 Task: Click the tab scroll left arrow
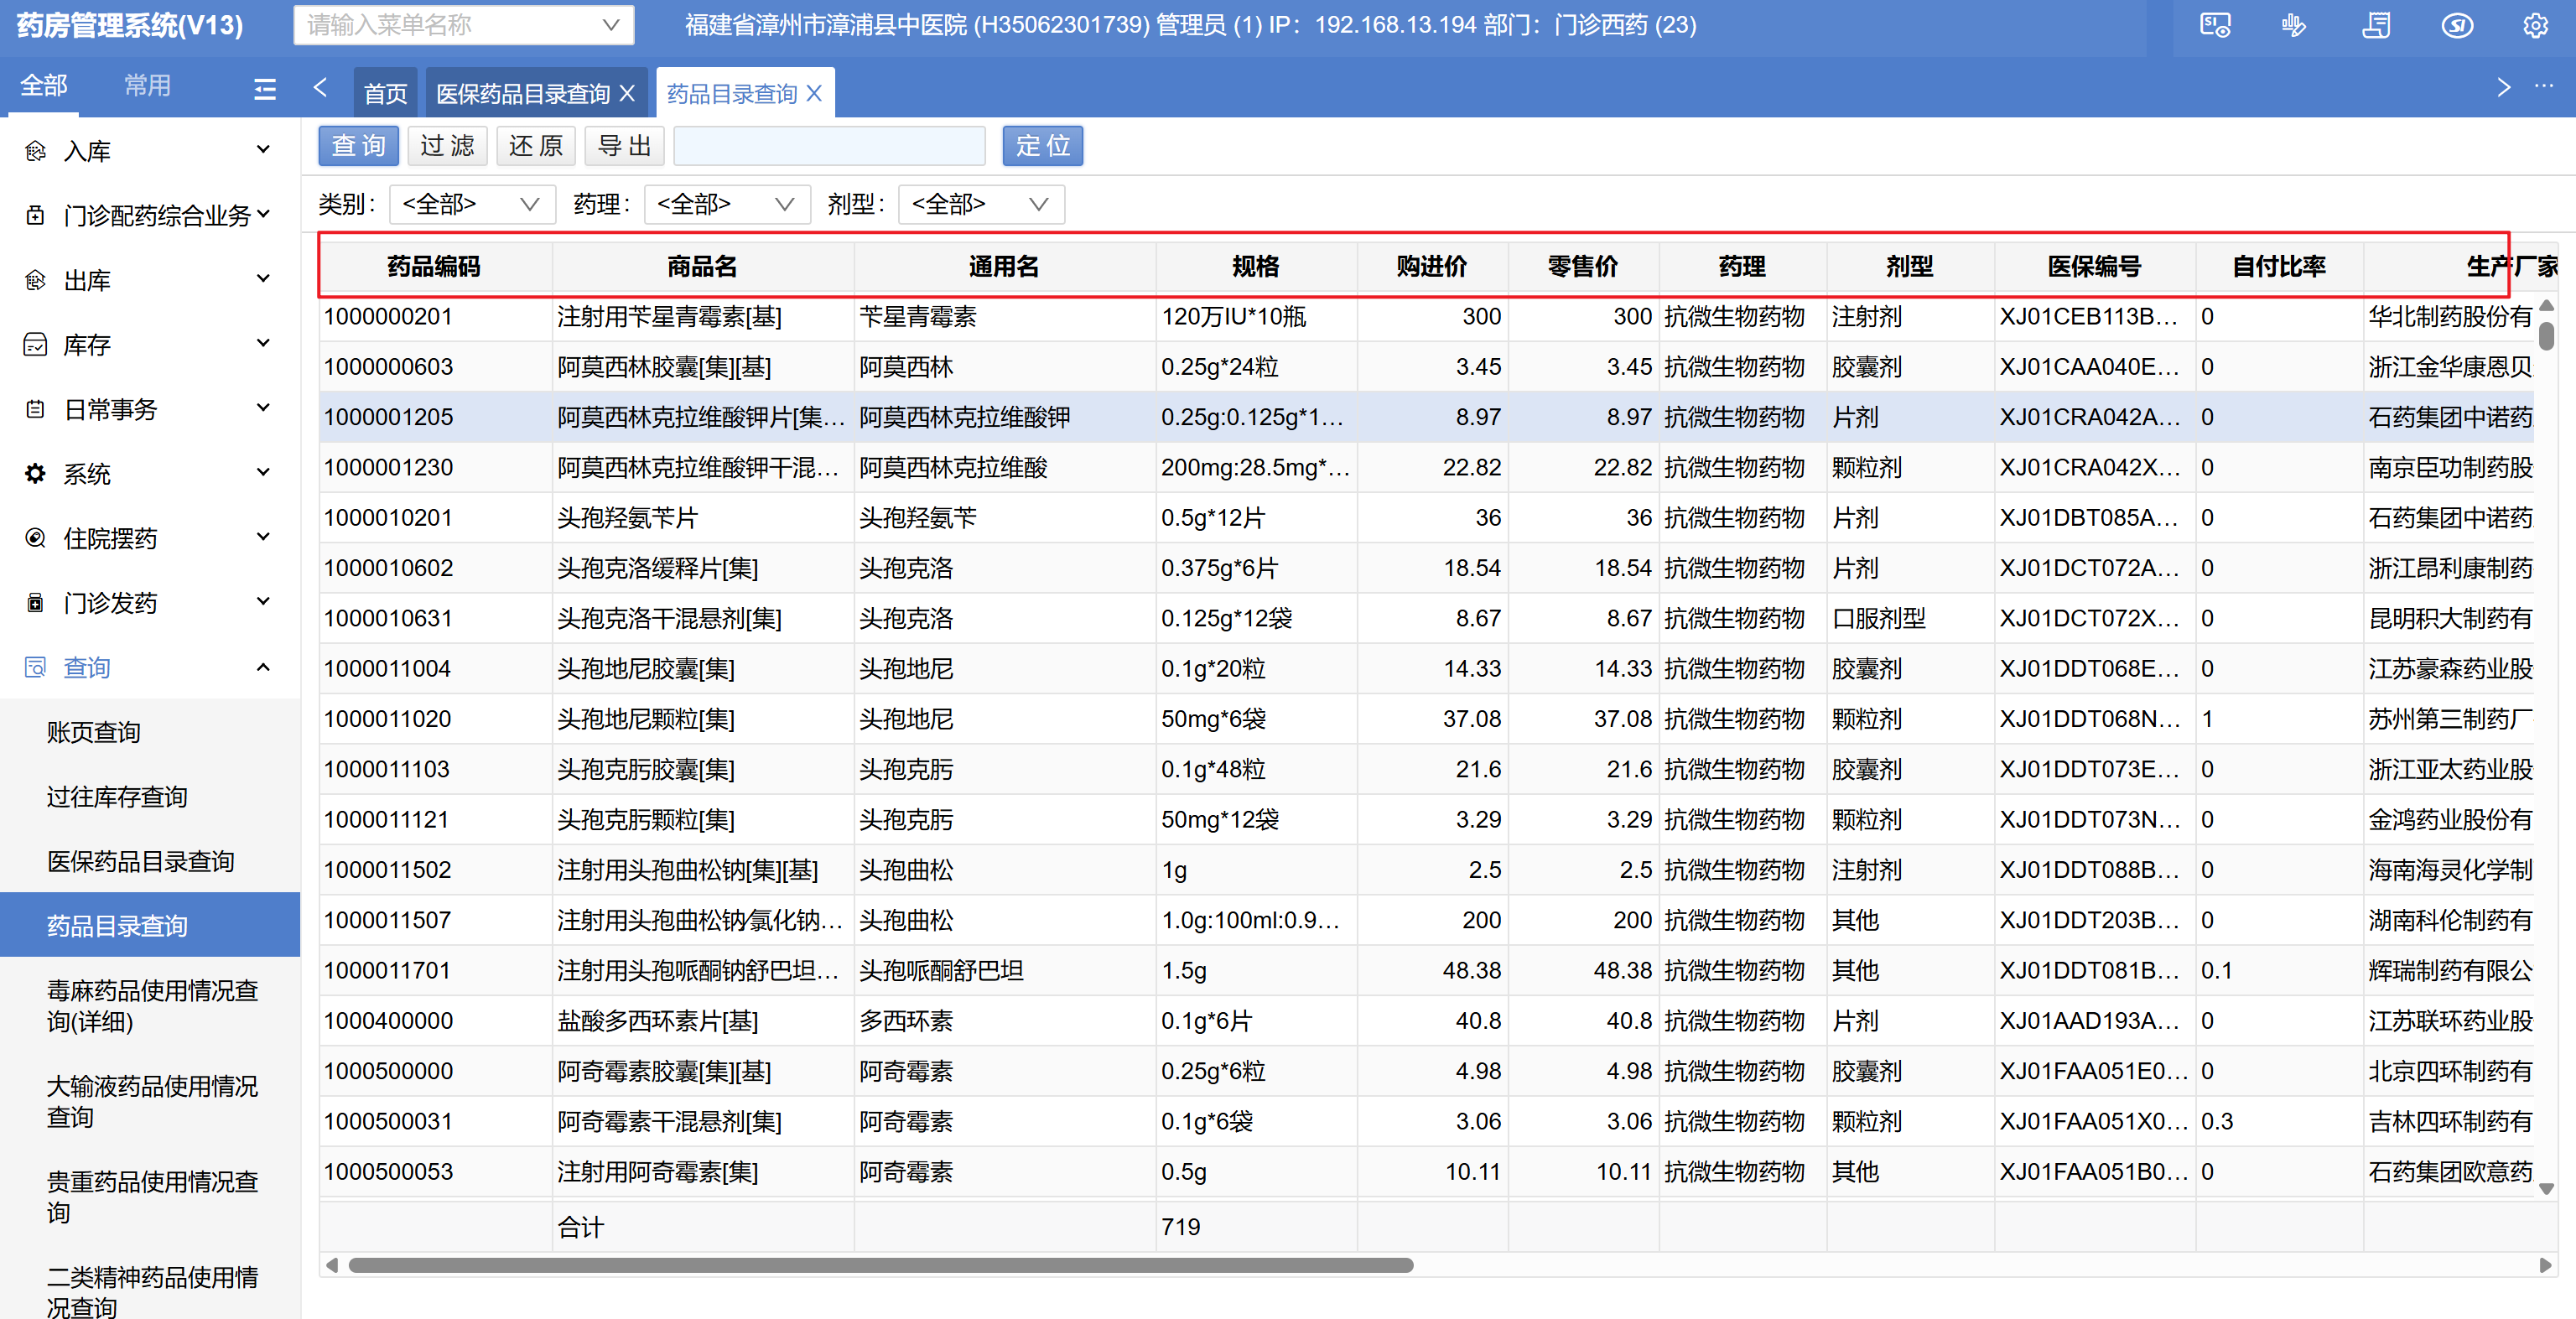tap(320, 88)
